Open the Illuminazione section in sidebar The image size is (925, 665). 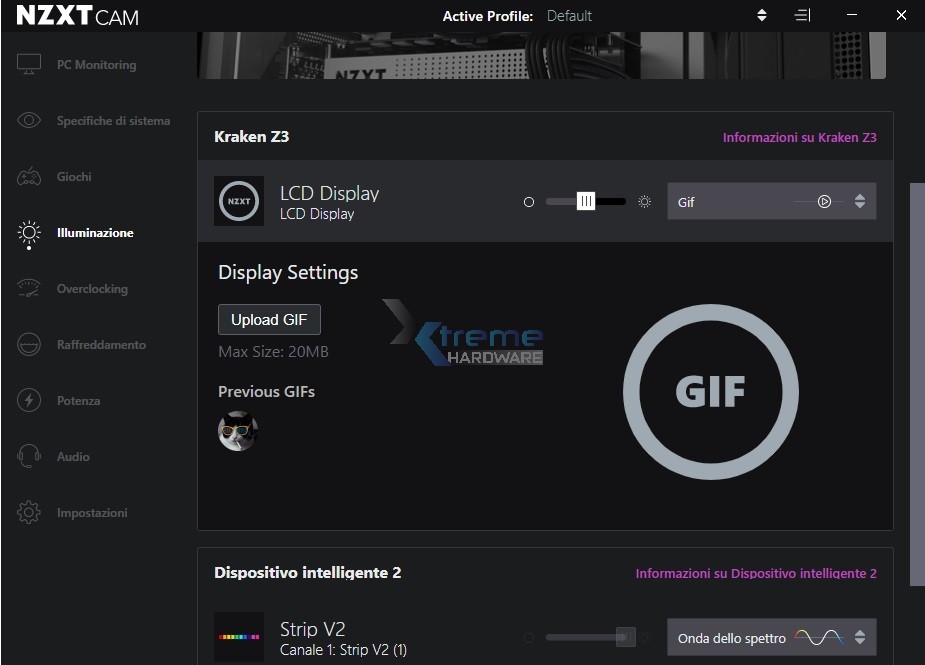pos(94,233)
